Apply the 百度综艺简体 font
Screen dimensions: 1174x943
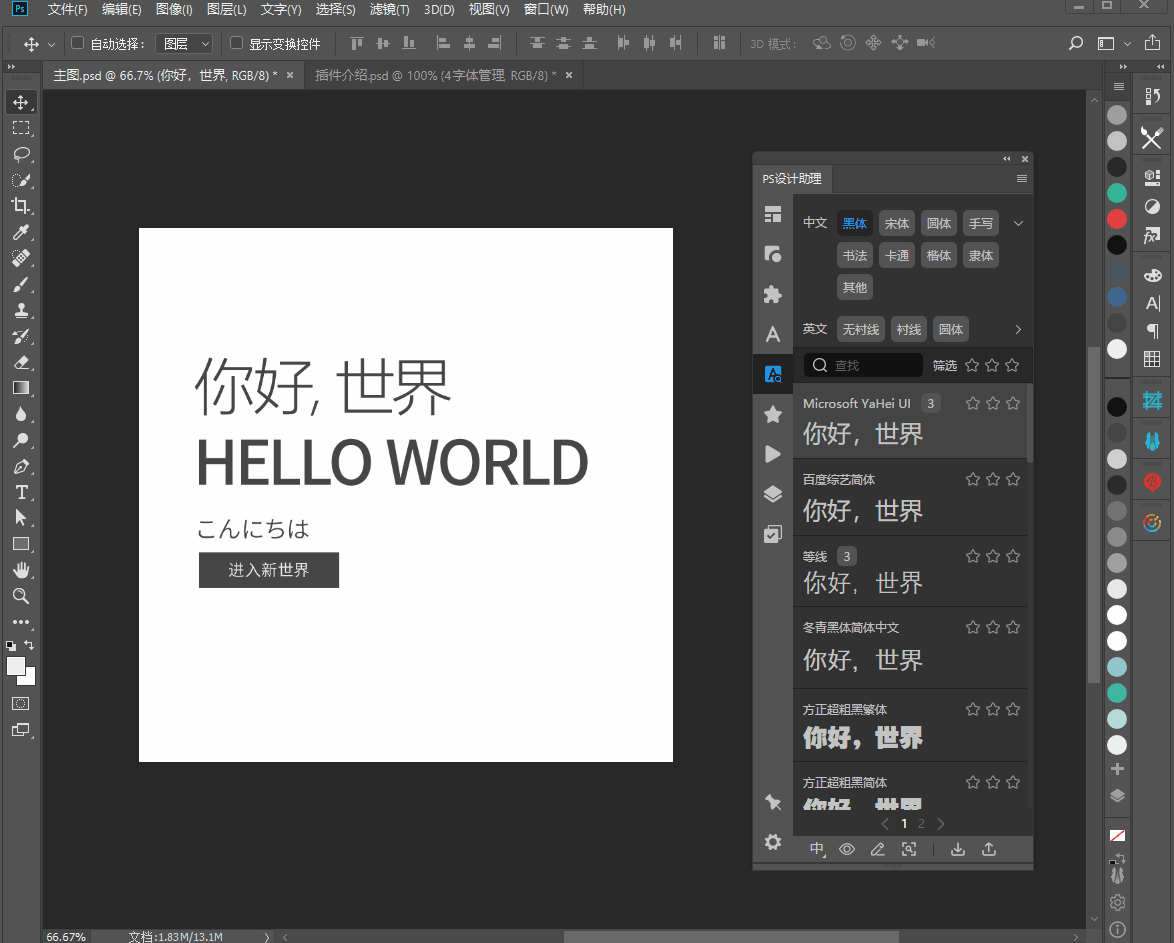click(910, 497)
